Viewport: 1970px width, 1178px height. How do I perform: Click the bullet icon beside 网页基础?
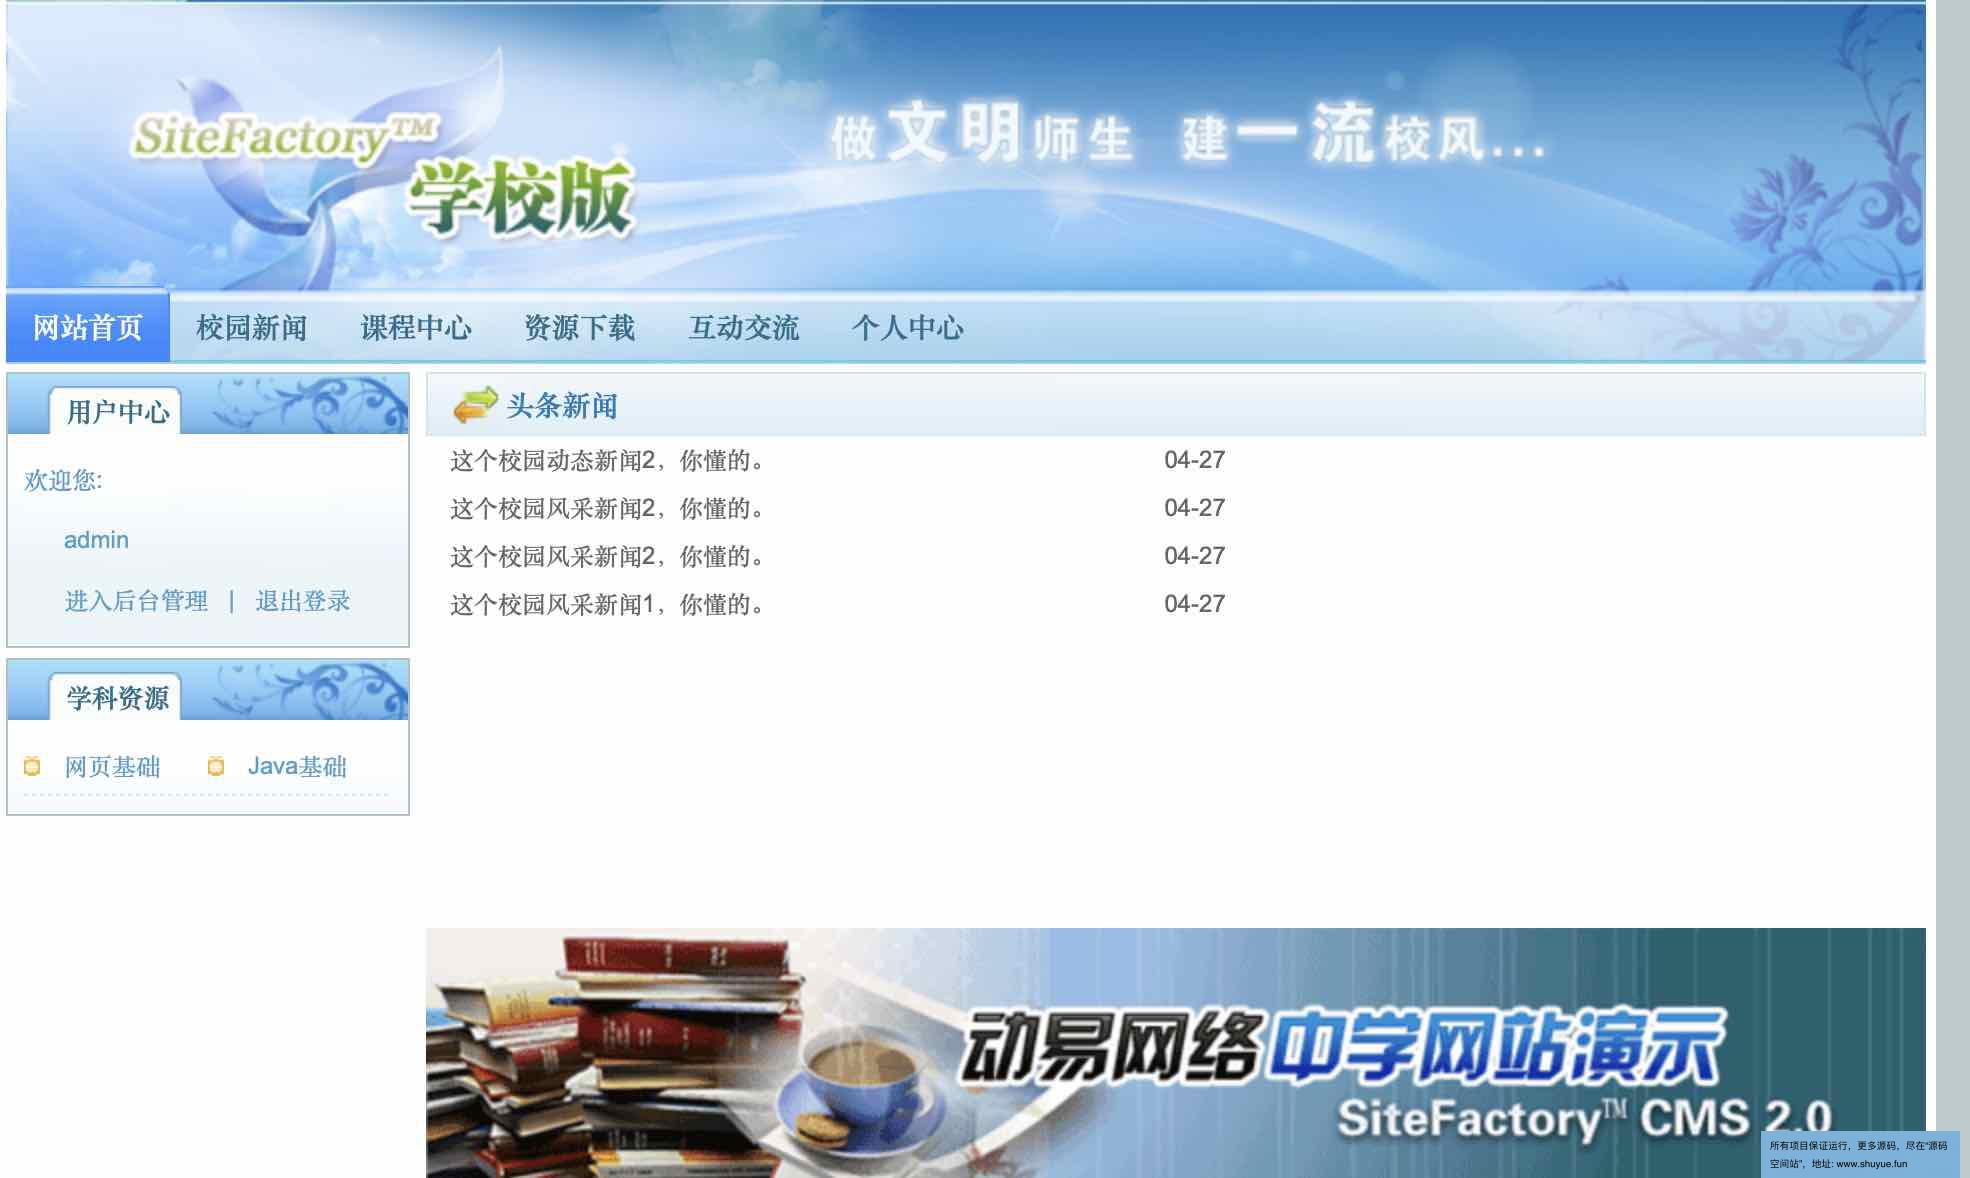coord(32,766)
